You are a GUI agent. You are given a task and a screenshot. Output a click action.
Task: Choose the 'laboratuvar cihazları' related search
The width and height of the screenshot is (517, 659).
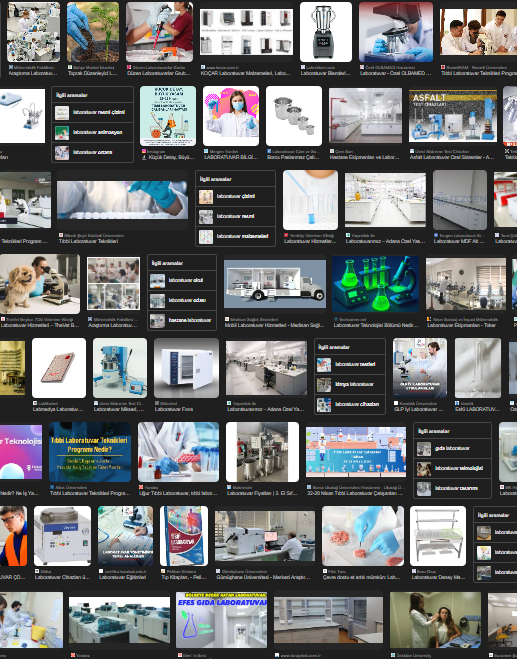(350, 404)
